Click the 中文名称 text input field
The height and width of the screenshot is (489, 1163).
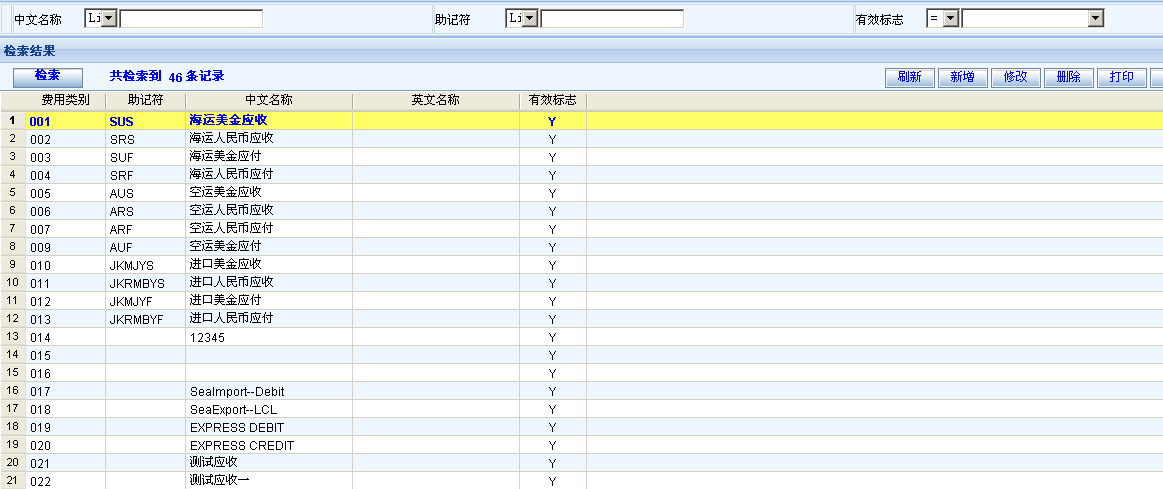(191, 19)
